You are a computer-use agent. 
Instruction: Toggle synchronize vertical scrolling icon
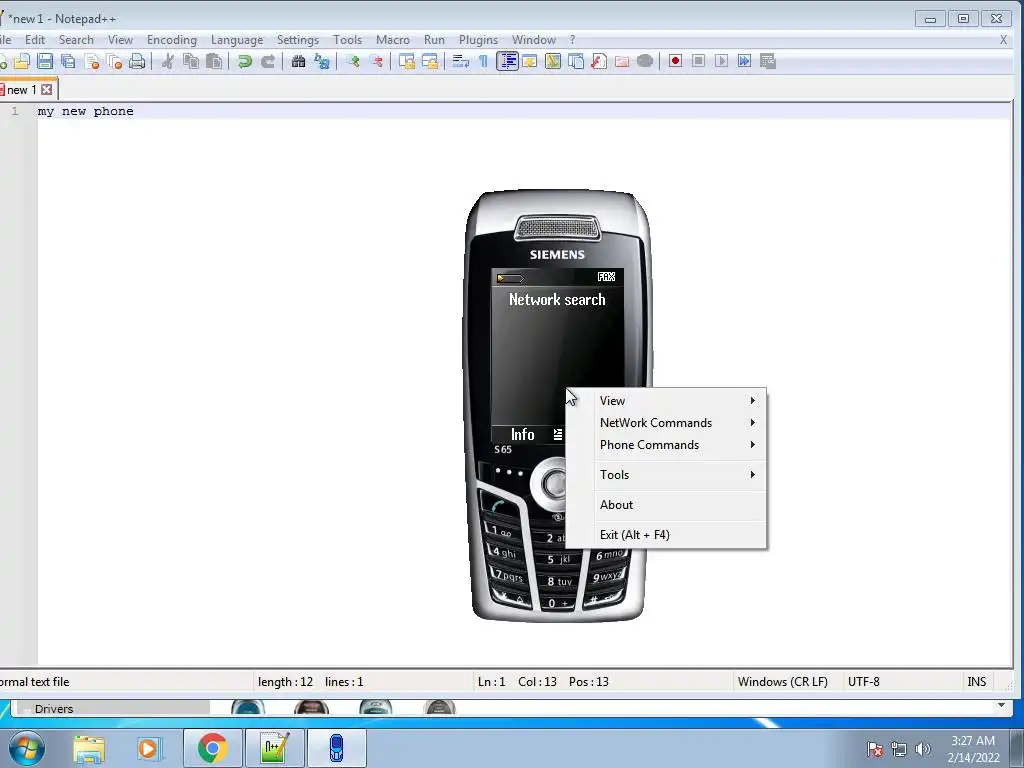(x=407, y=61)
